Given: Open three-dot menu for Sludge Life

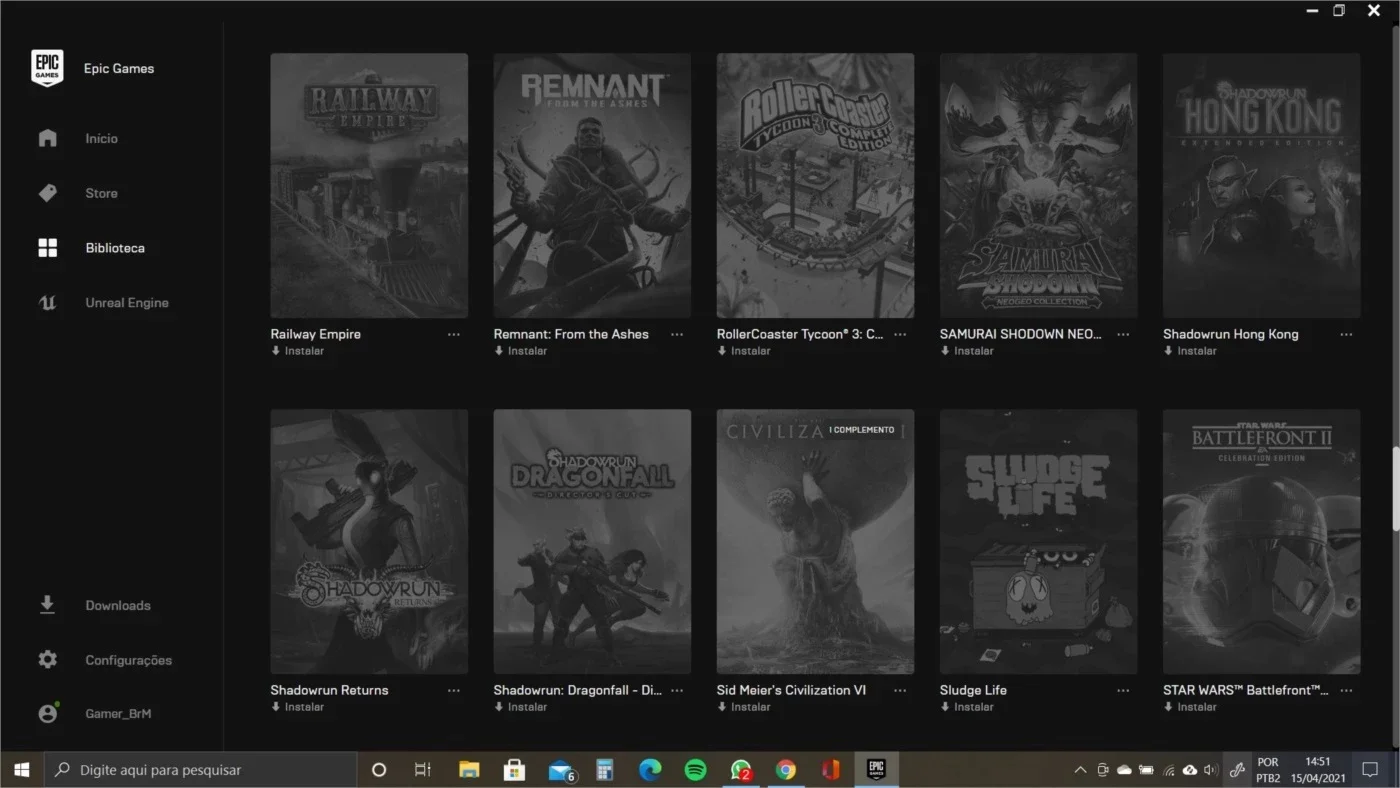Looking at the screenshot, I should [1123, 690].
